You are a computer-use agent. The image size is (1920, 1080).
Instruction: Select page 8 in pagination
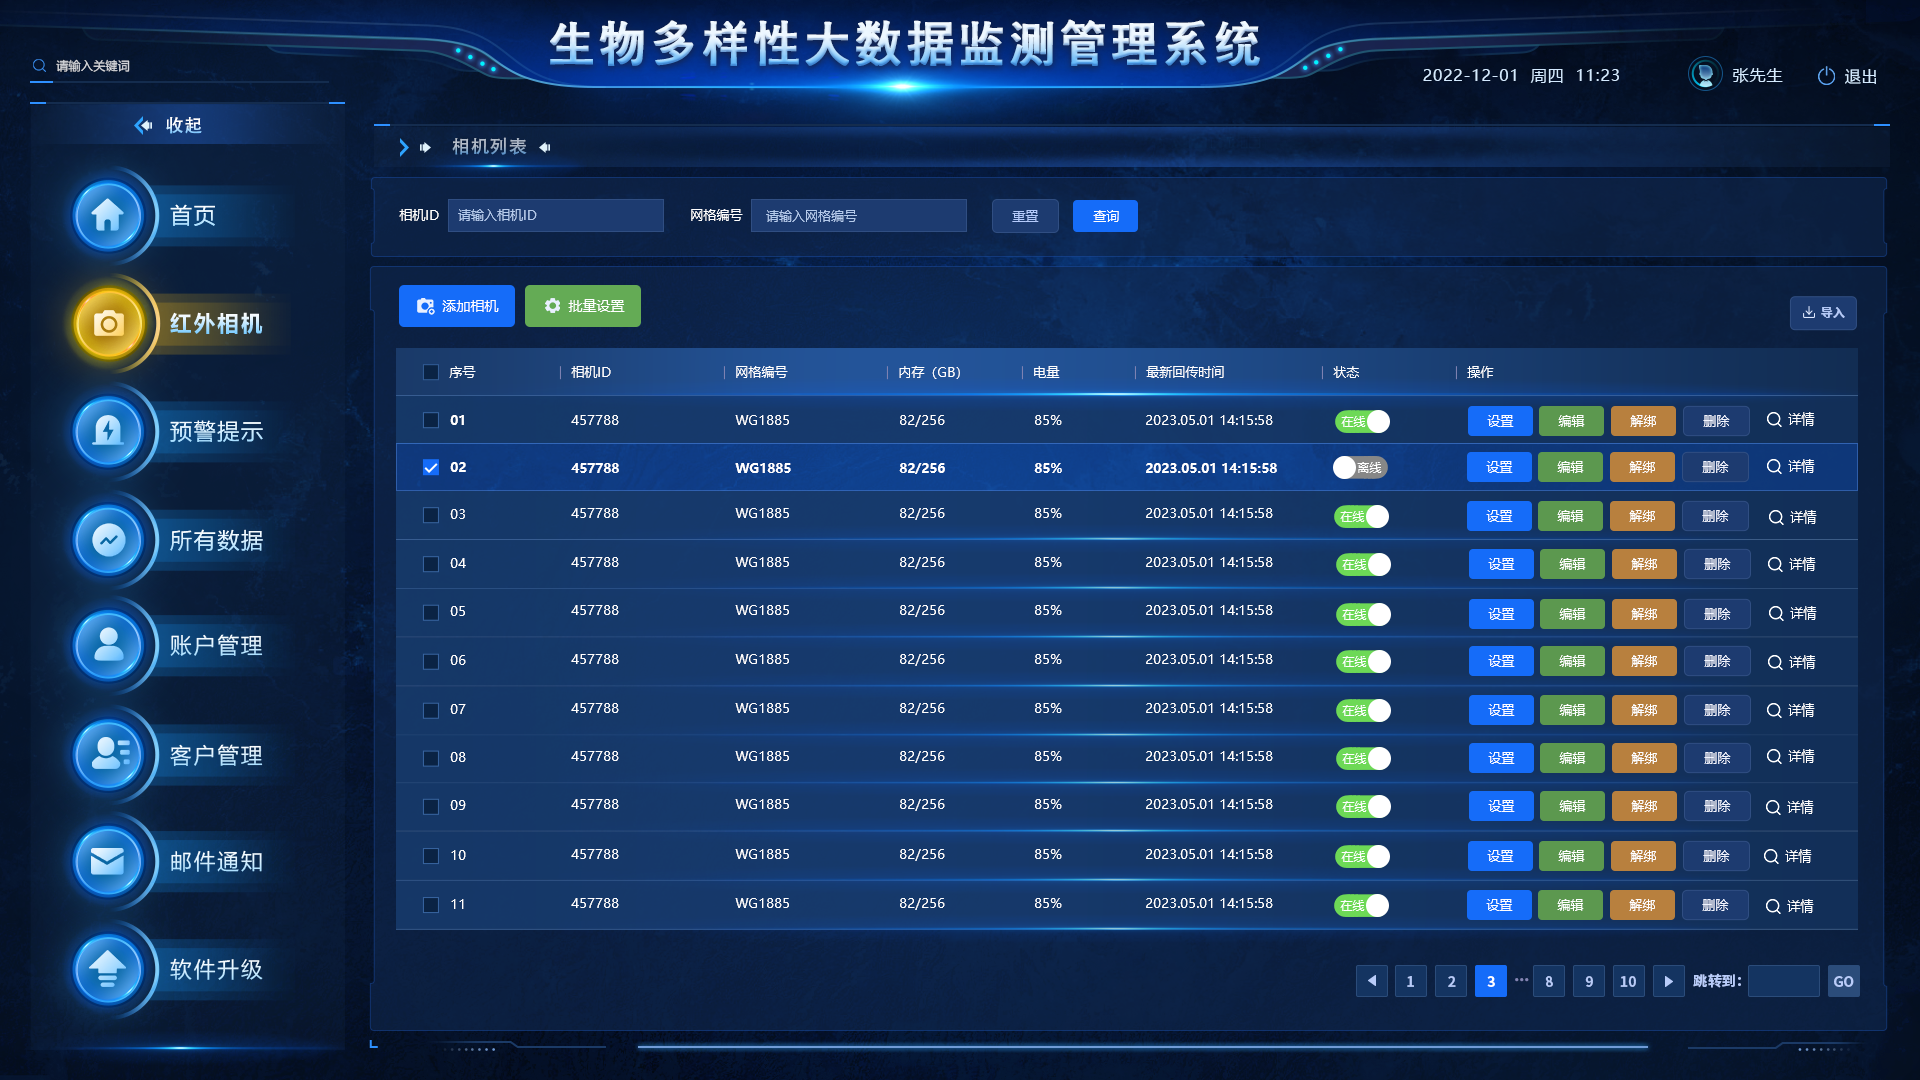tap(1549, 981)
